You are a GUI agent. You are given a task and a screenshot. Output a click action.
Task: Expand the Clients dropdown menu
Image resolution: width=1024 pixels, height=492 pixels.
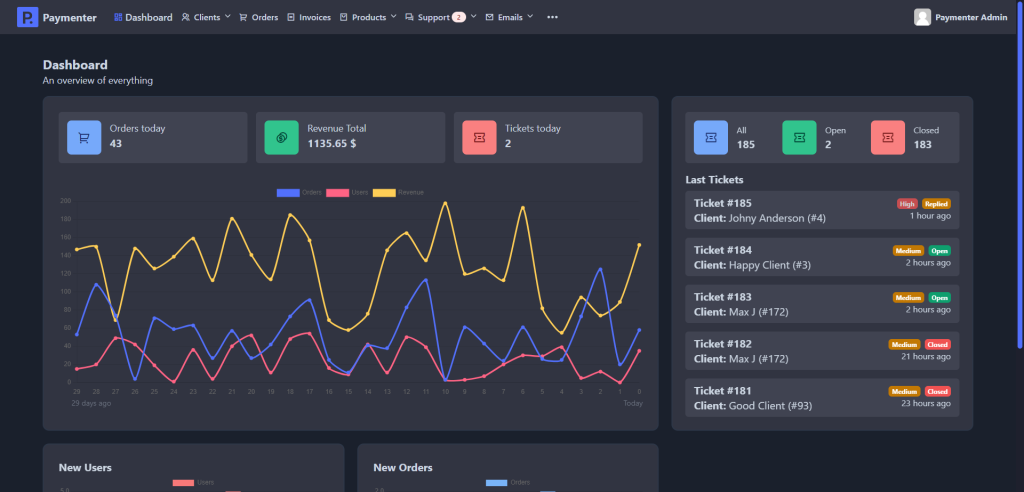(x=206, y=17)
